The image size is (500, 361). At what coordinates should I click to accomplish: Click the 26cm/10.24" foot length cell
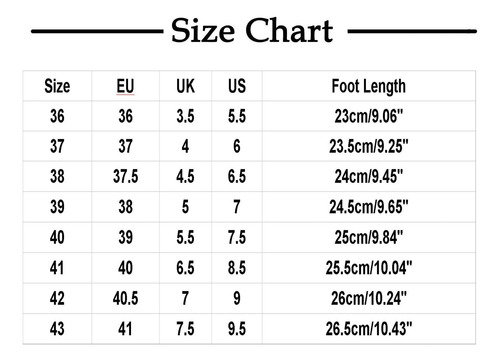[x=369, y=298]
